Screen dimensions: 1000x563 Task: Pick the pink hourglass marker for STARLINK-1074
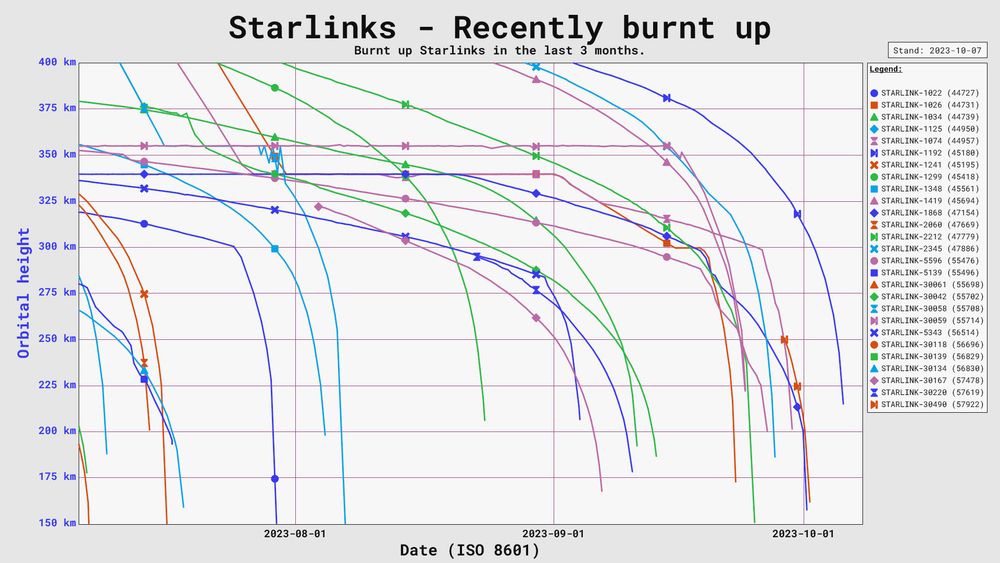coord(874,141)
